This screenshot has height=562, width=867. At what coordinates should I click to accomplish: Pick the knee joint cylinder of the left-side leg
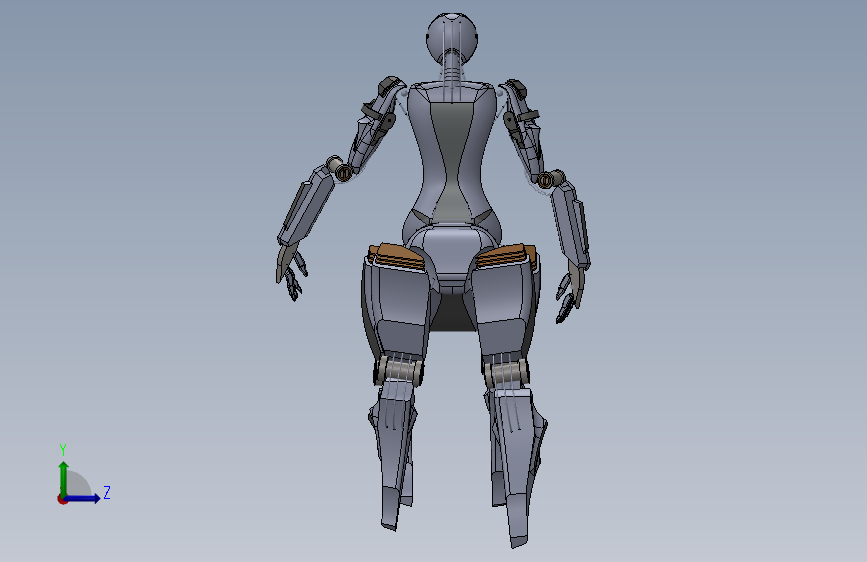(398, 370)
